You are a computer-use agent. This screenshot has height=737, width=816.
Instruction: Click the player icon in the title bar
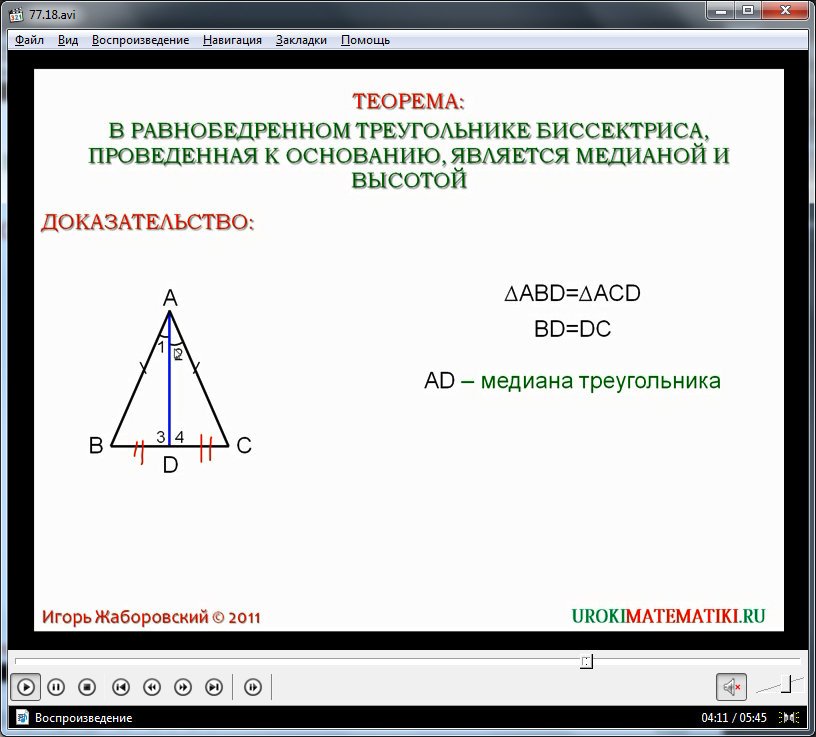[16, 13]
